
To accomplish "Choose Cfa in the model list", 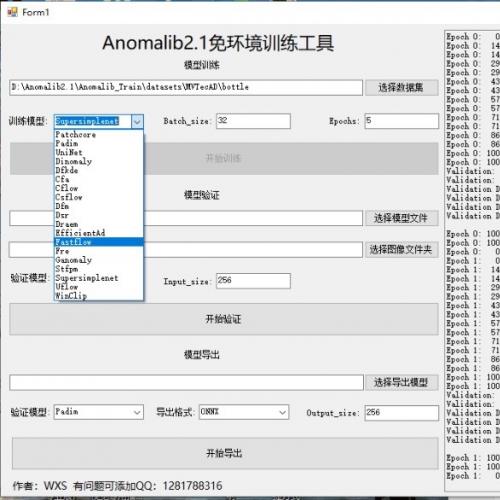I will pyautogui.click(x=99, y=179).
